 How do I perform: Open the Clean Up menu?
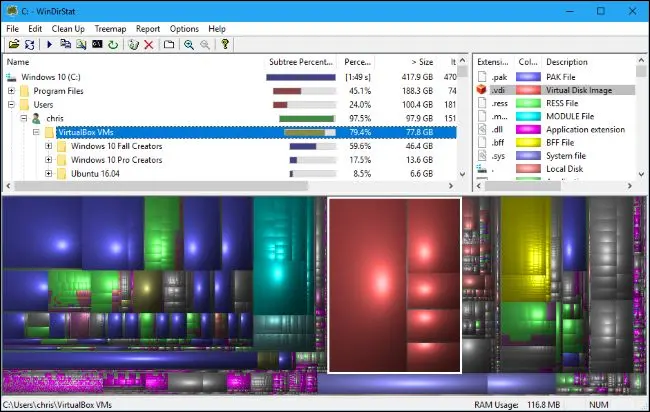(x=68, y=29)
